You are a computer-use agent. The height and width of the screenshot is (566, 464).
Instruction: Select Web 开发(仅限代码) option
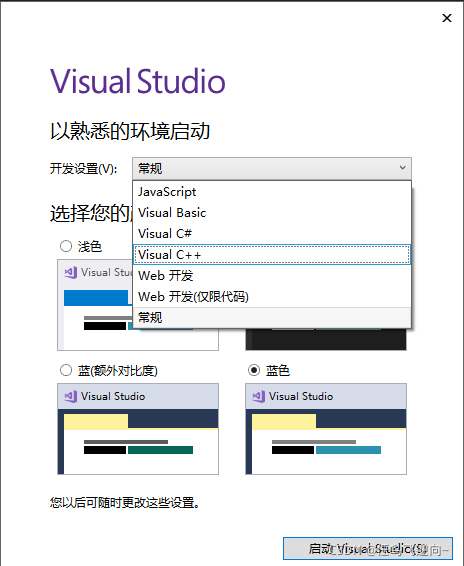pos(272,296)
